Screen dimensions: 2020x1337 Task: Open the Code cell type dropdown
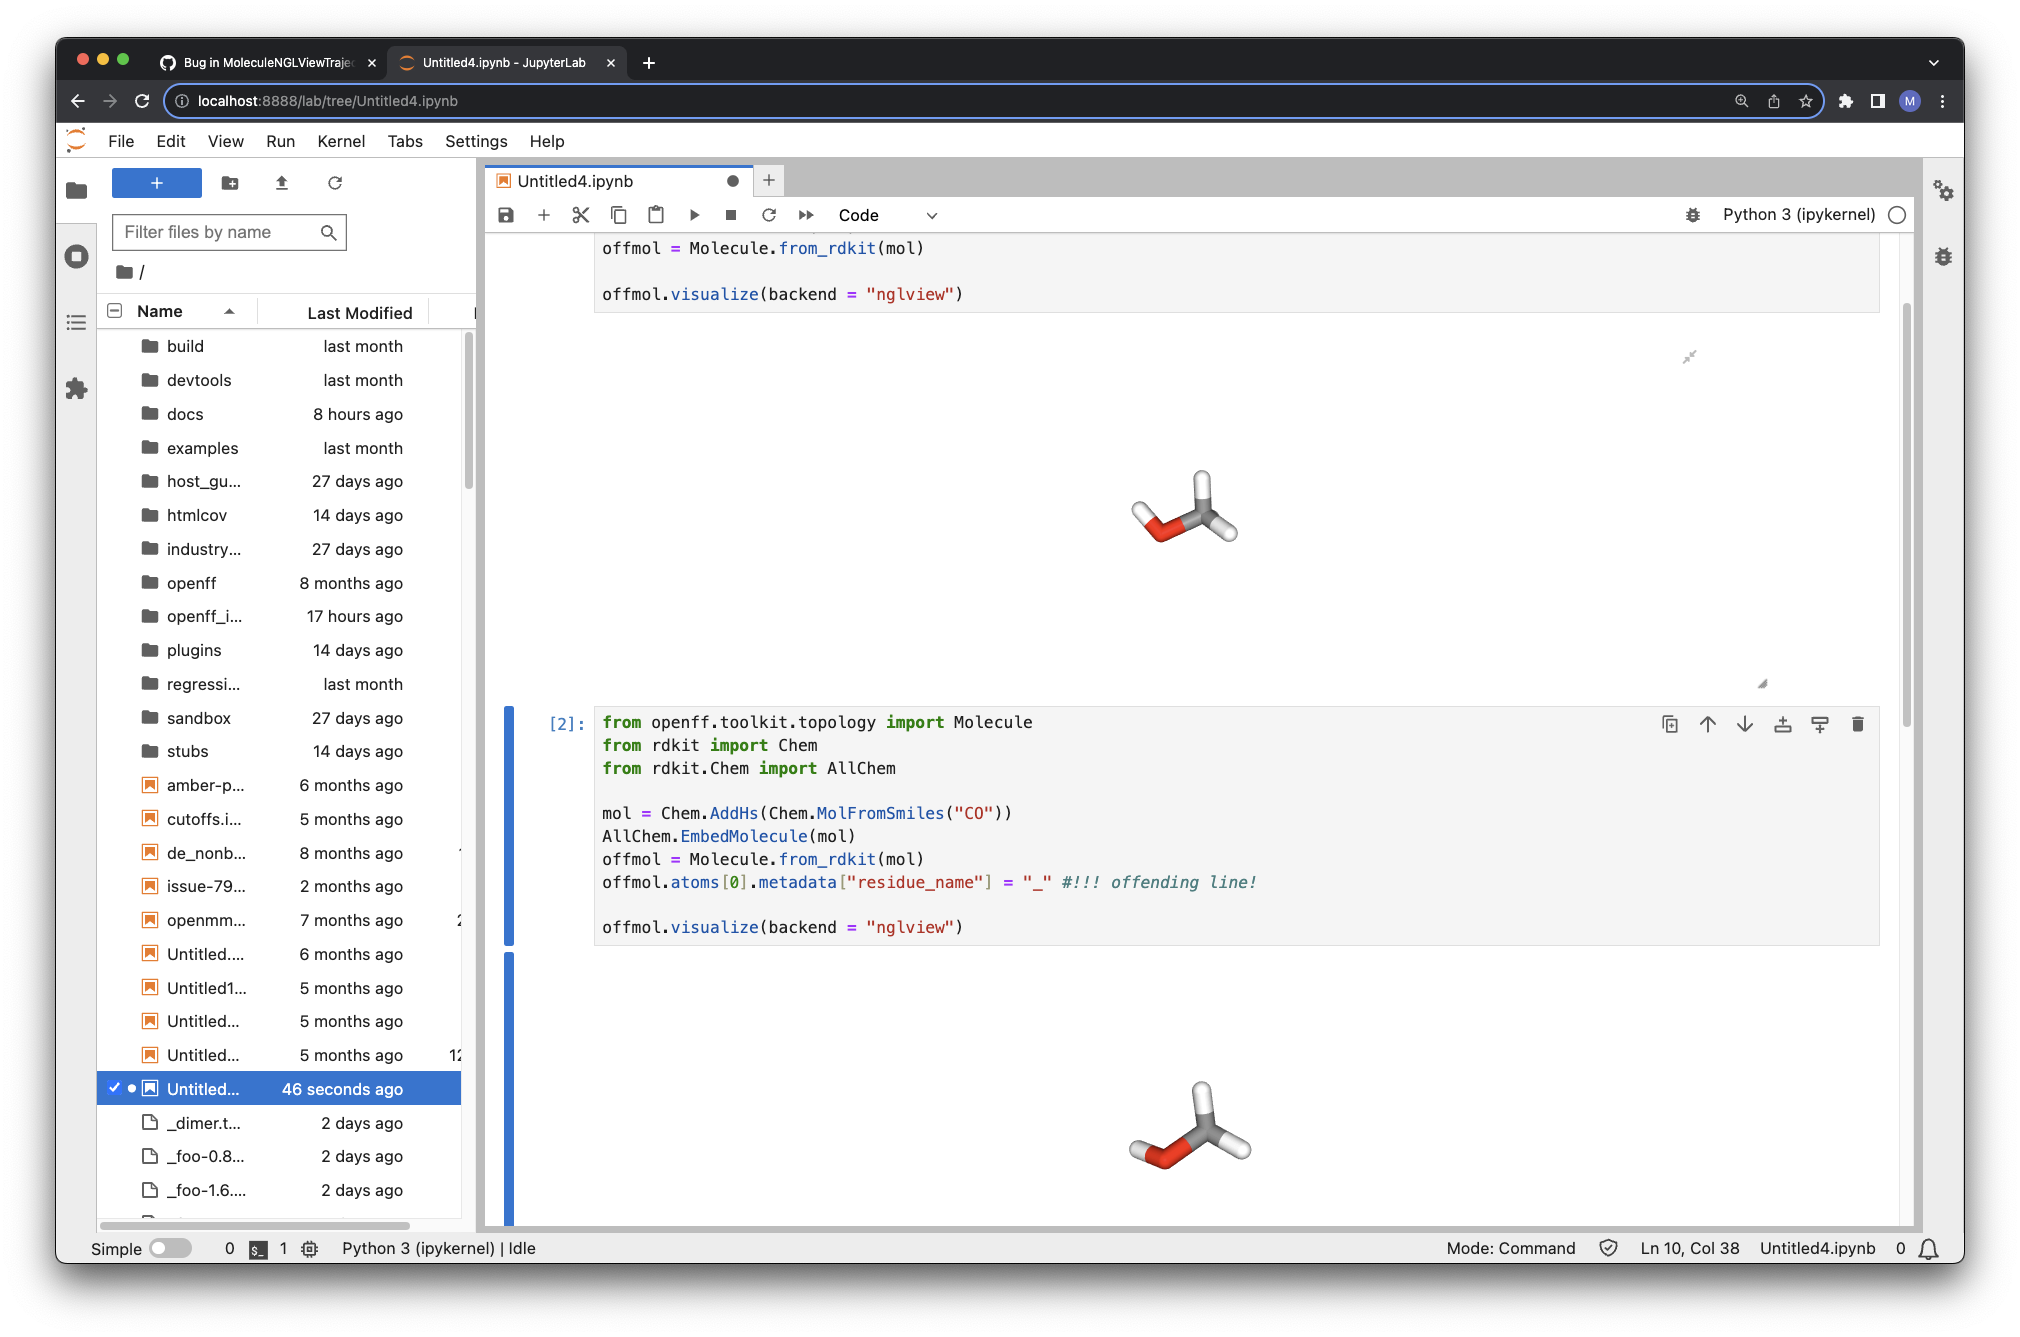click(x=890, y=215)
